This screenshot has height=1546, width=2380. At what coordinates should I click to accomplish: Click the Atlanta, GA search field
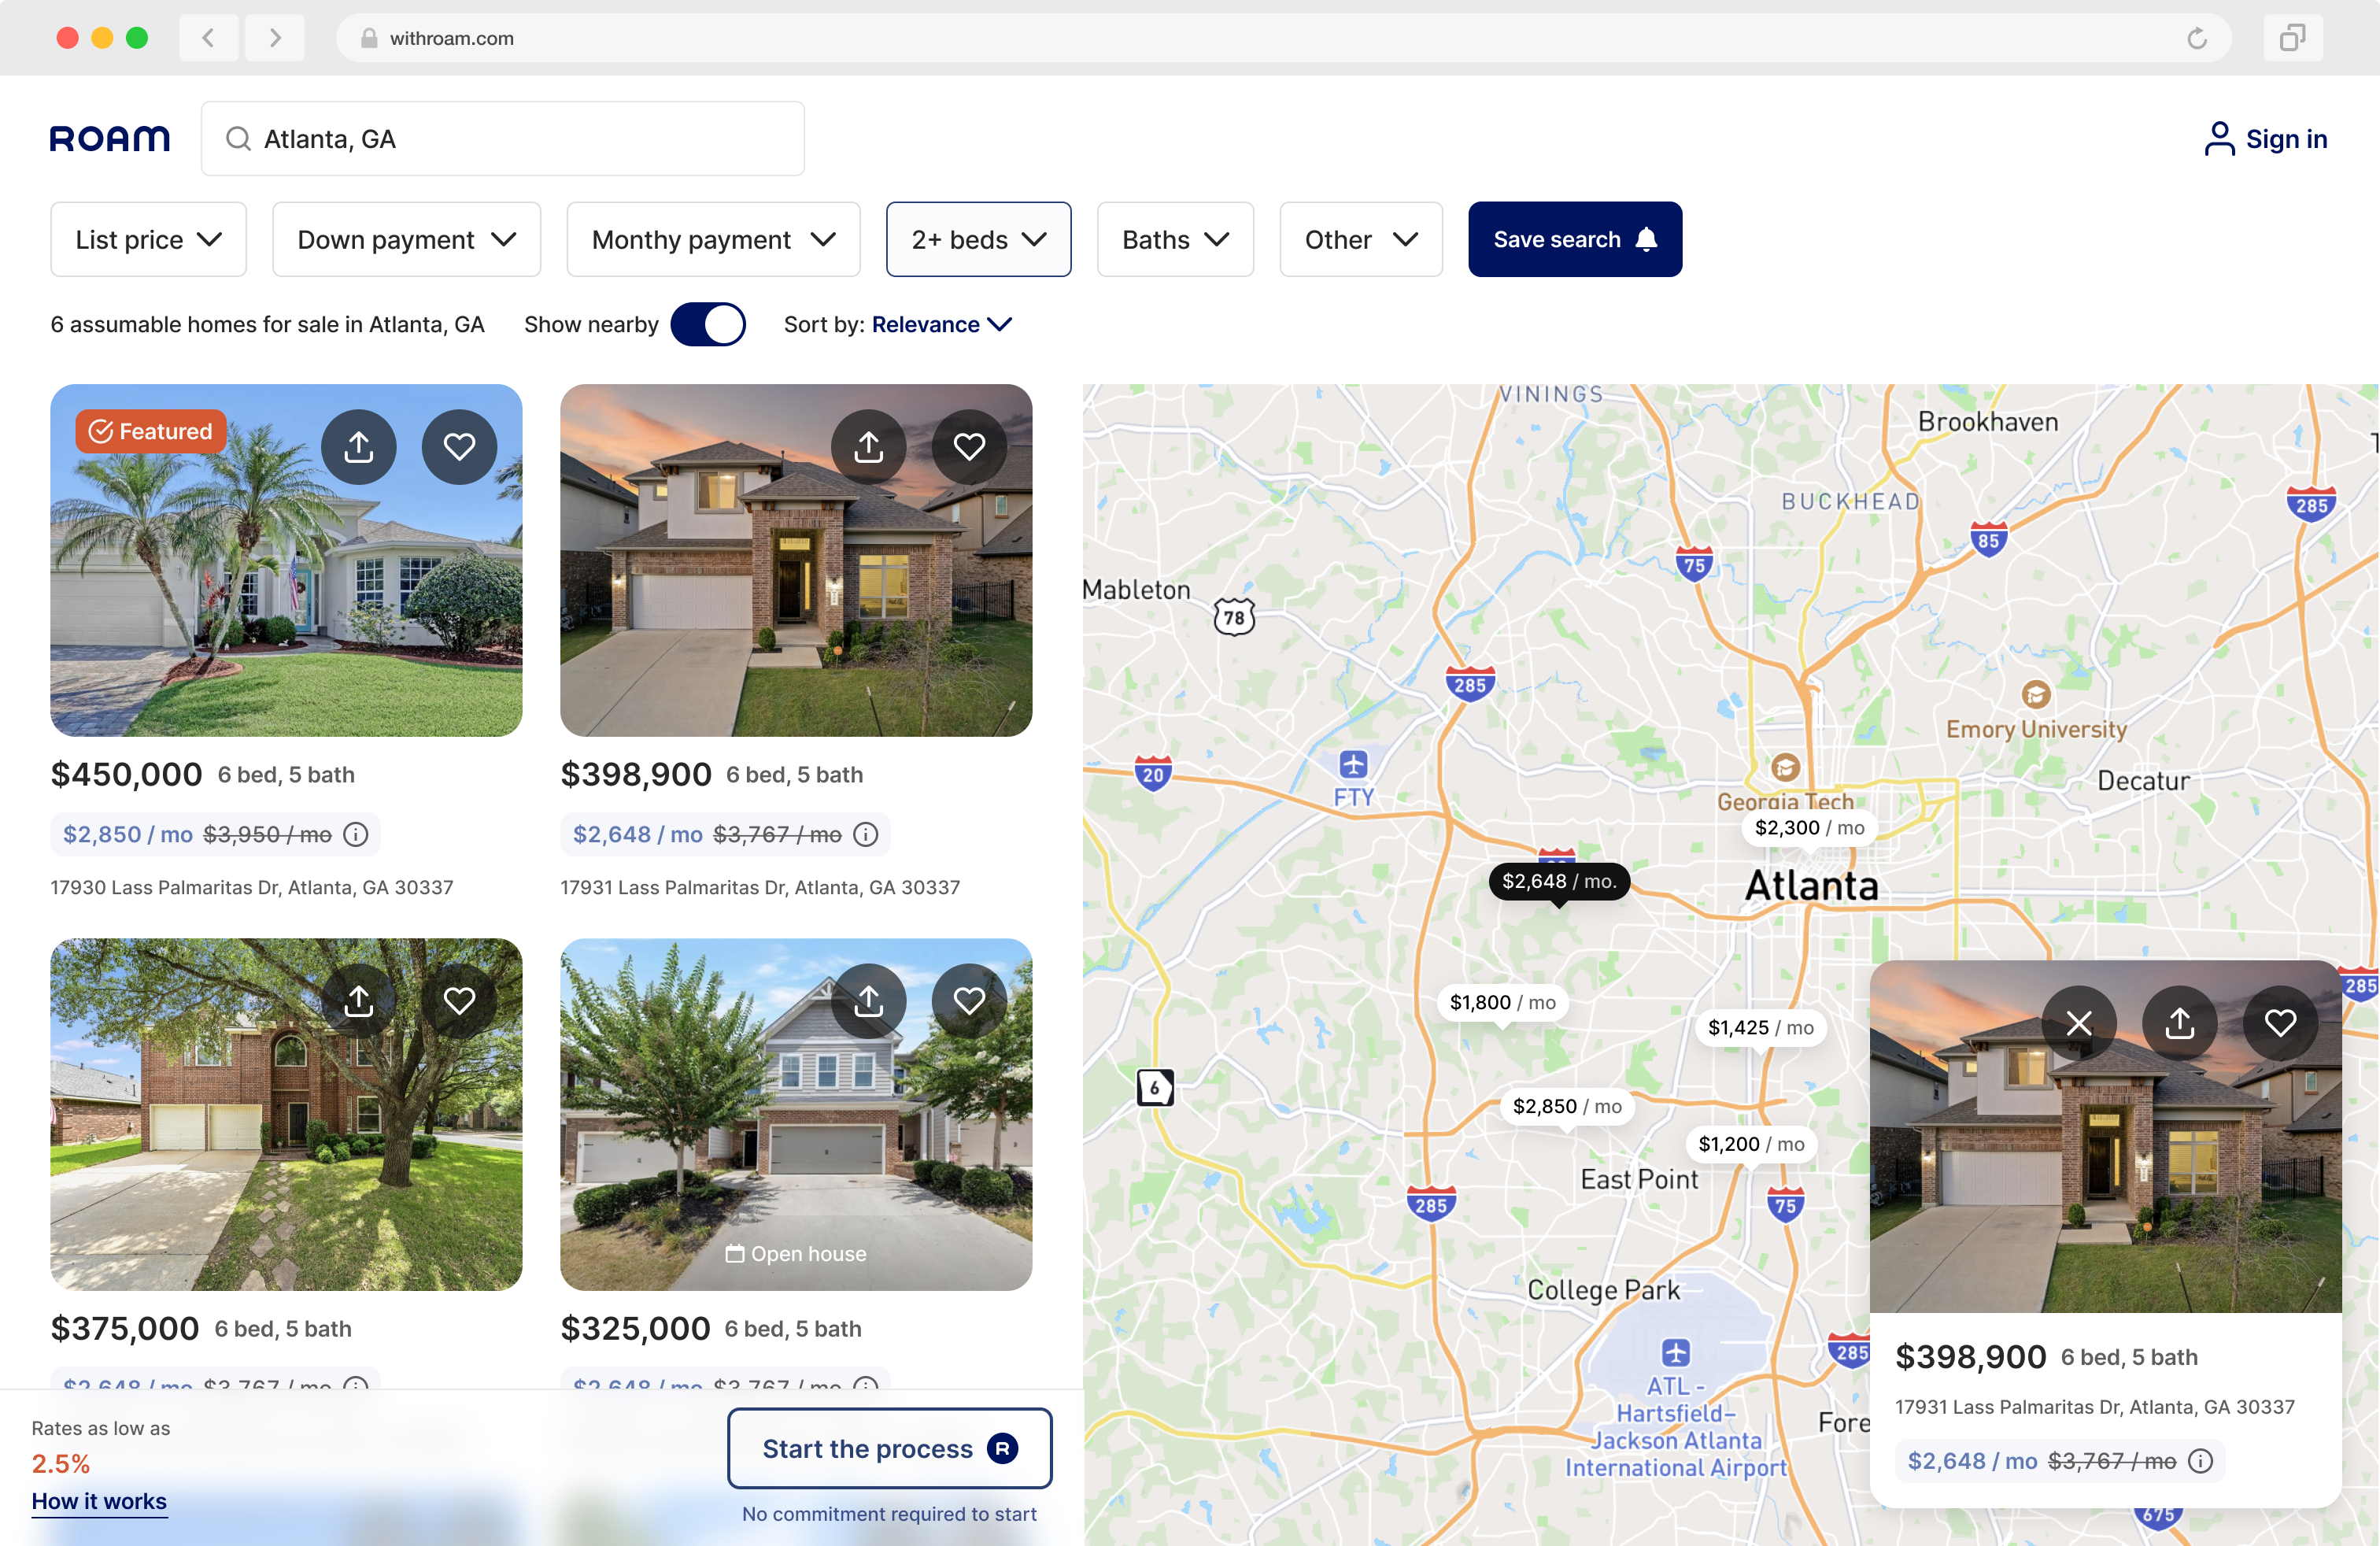click(x=503, y=138)
